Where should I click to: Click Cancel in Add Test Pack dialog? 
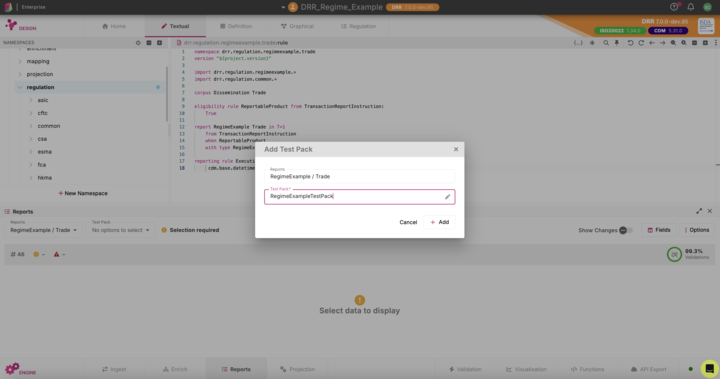(408, 222)
